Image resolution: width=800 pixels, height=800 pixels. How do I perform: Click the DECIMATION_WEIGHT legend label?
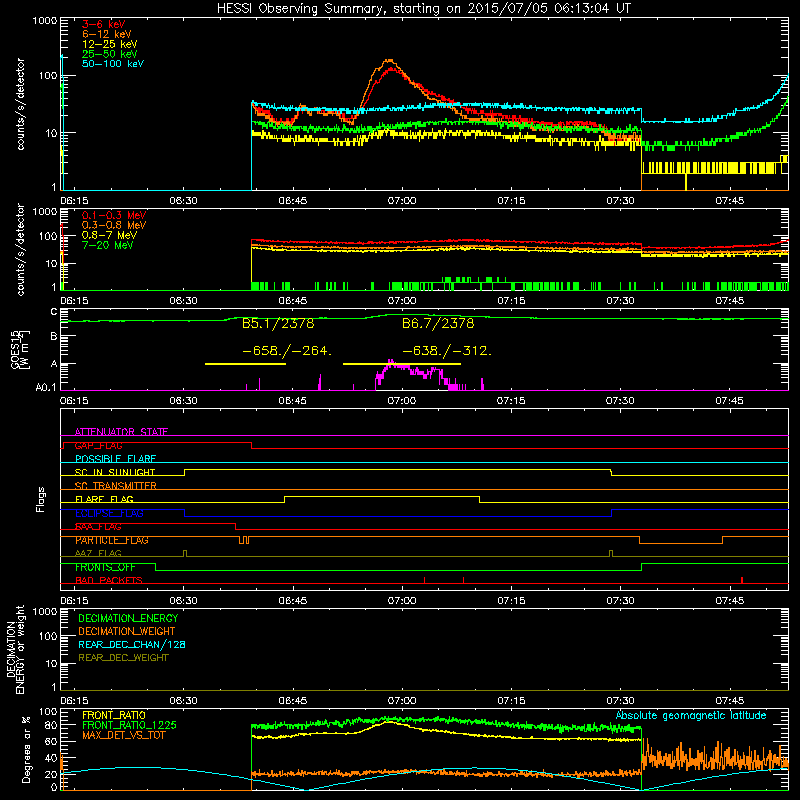coord(127,631)
